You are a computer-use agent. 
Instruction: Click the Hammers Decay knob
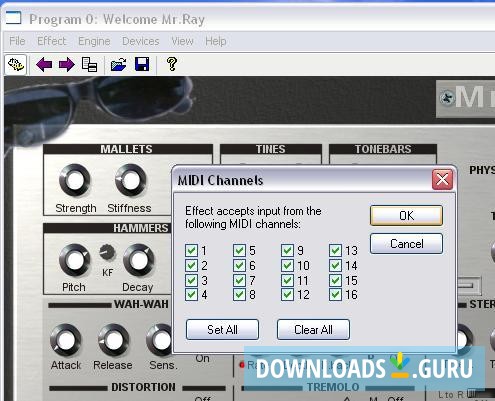pos(139,260)
